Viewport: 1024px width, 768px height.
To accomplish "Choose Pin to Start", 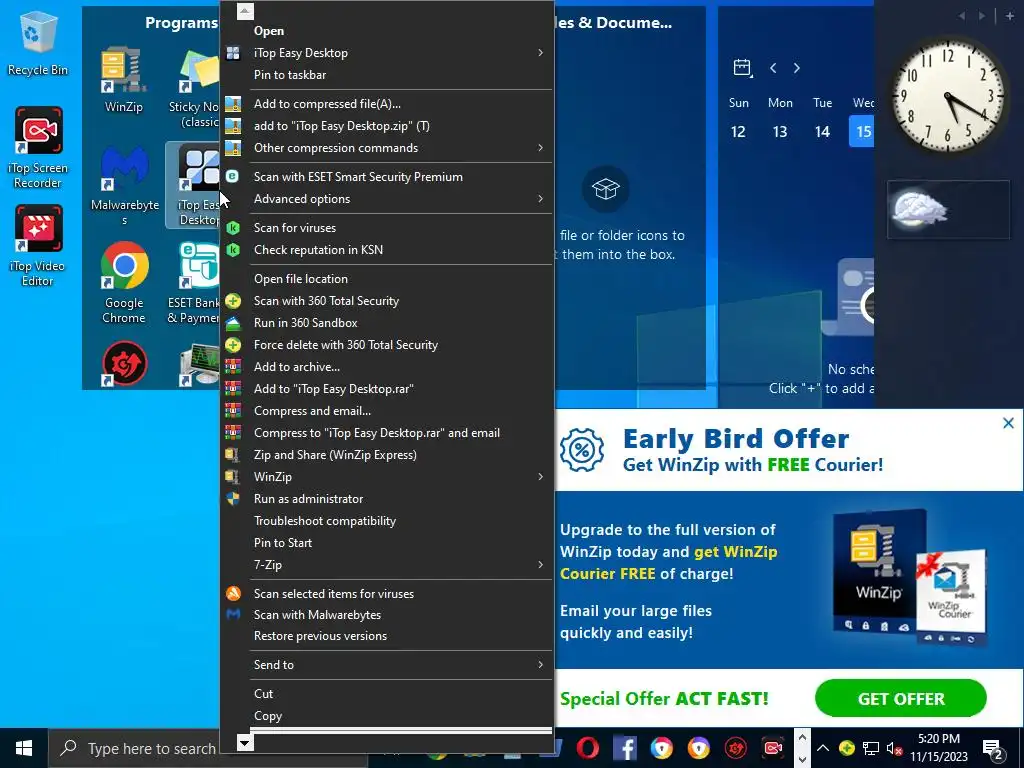I will (387, 543).
